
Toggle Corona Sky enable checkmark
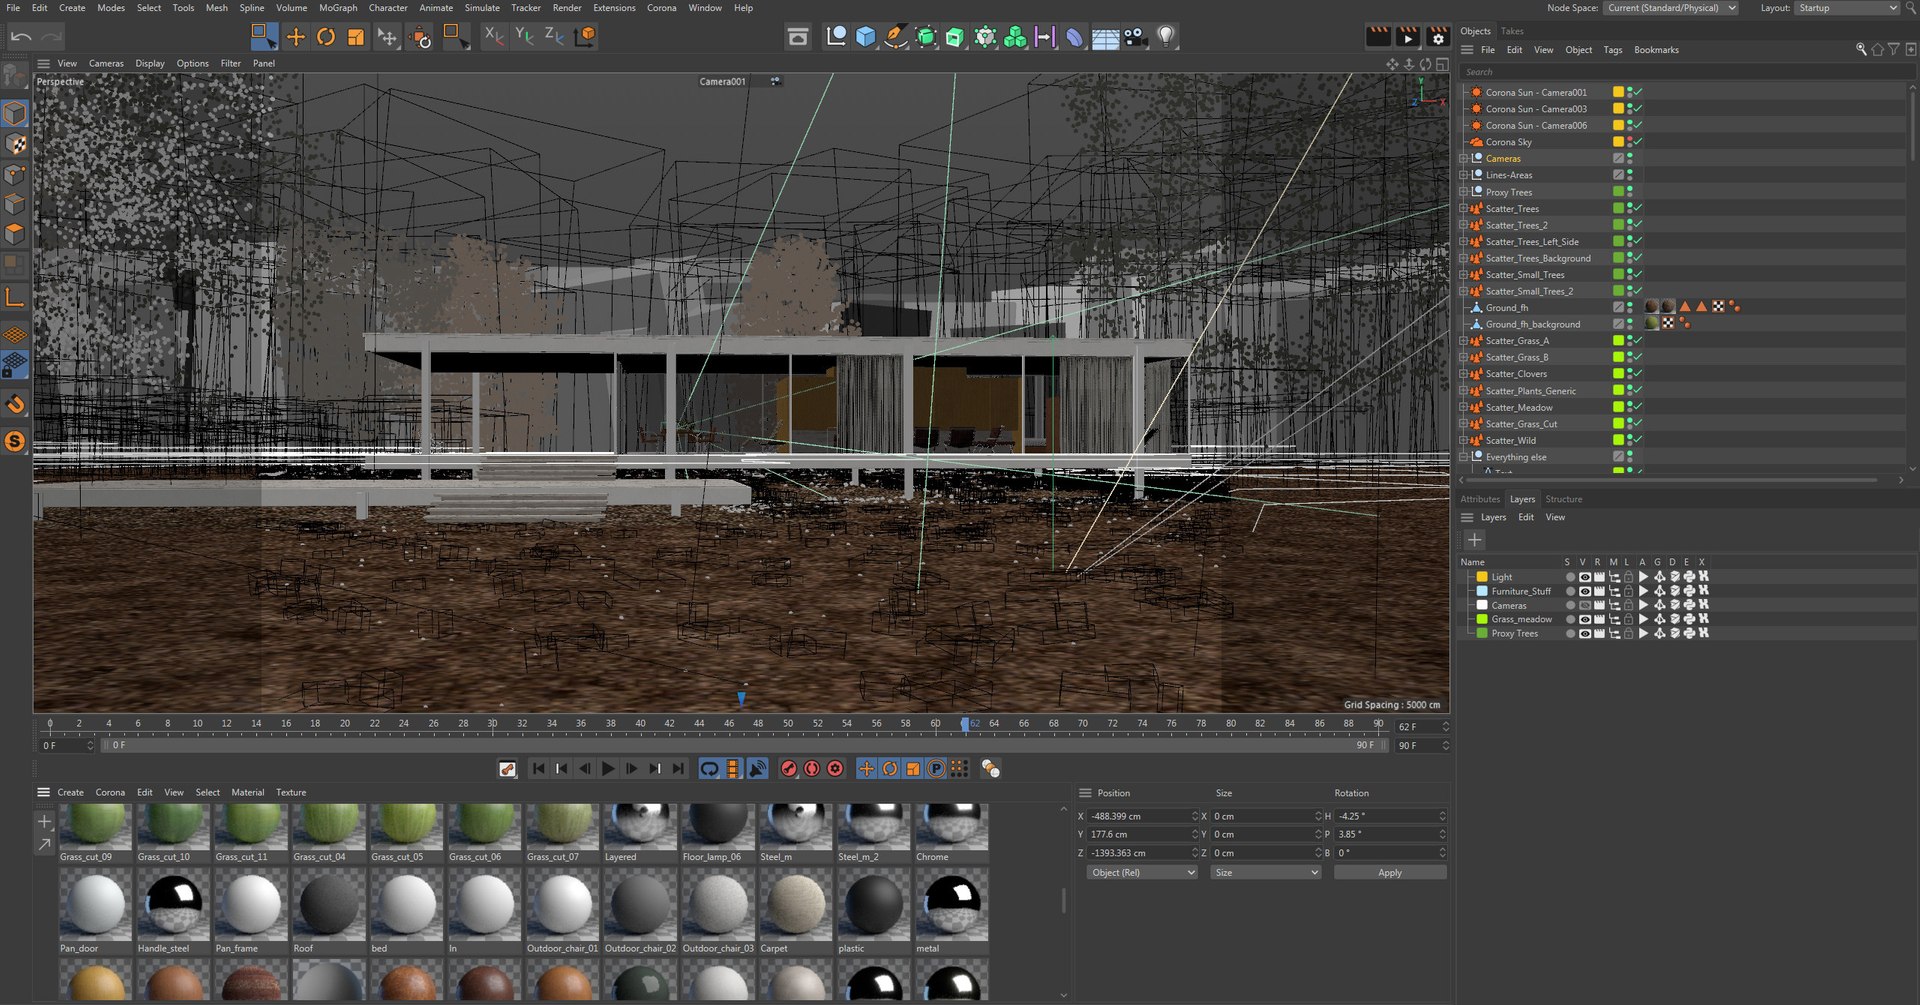click(x=1638, y=142)
